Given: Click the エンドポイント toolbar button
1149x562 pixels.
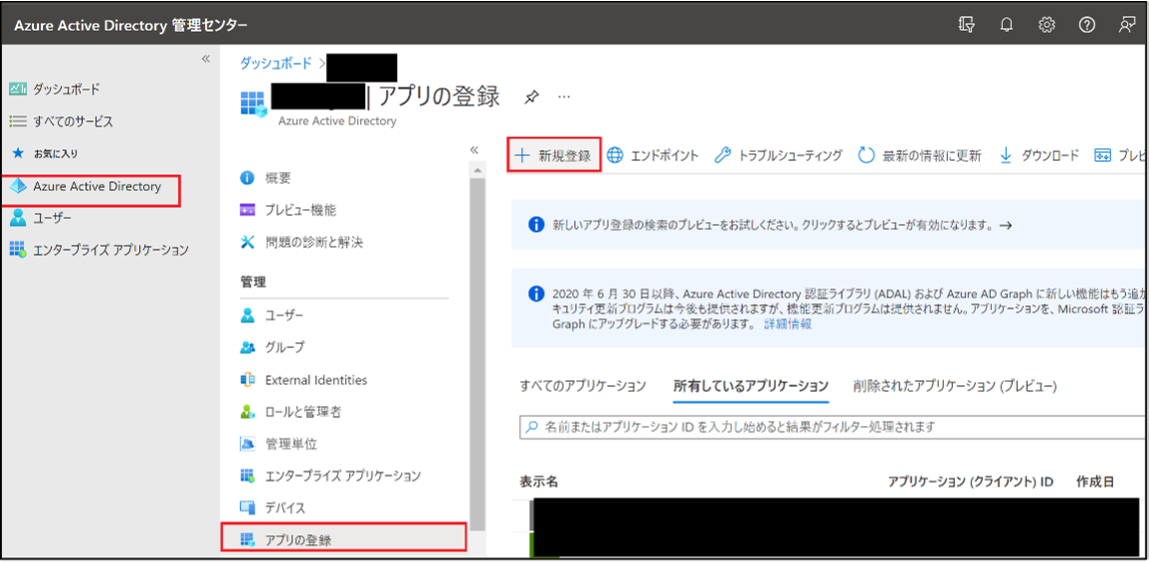Looking at the screenshot, I should (x=653, y=155).
